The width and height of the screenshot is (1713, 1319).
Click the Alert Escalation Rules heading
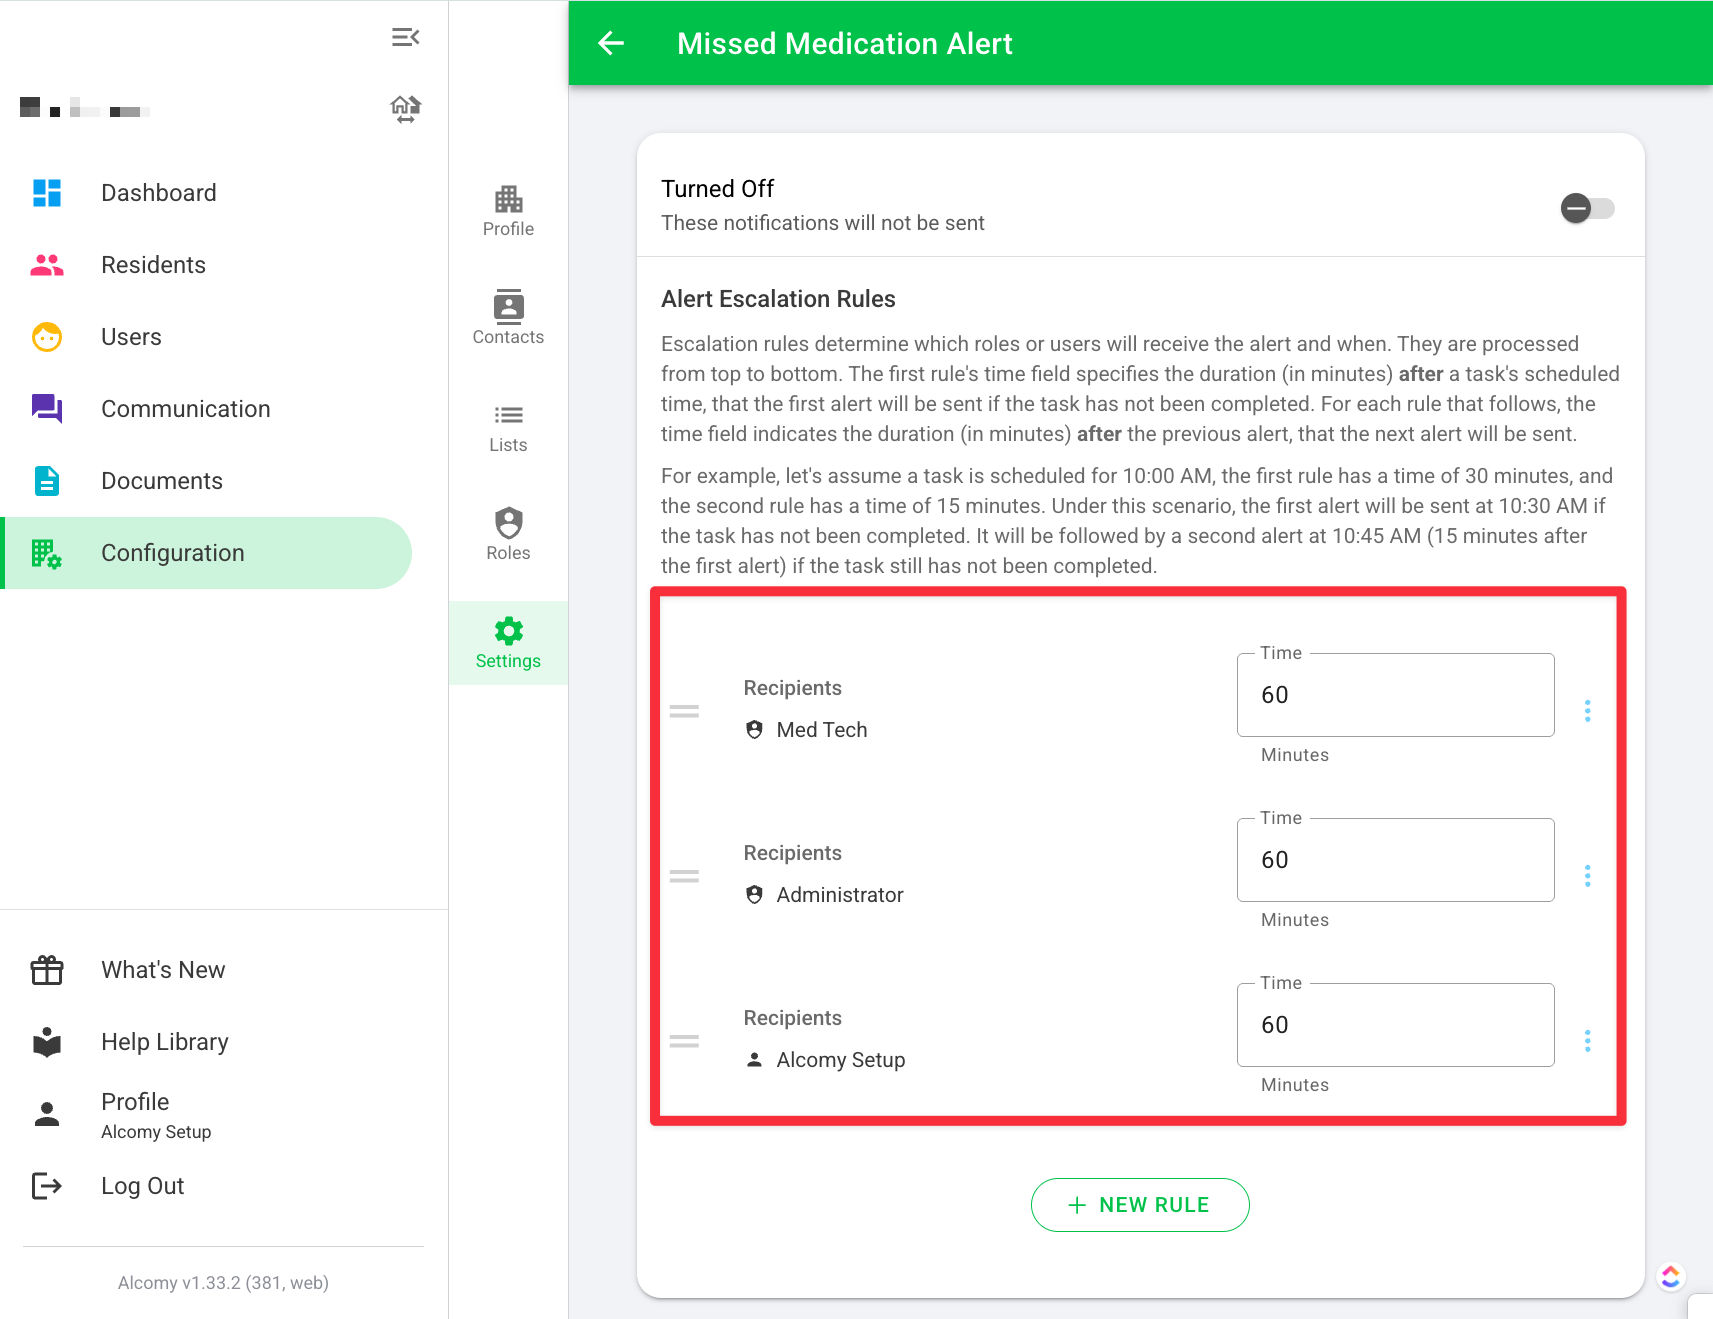(x=778, y=299)
